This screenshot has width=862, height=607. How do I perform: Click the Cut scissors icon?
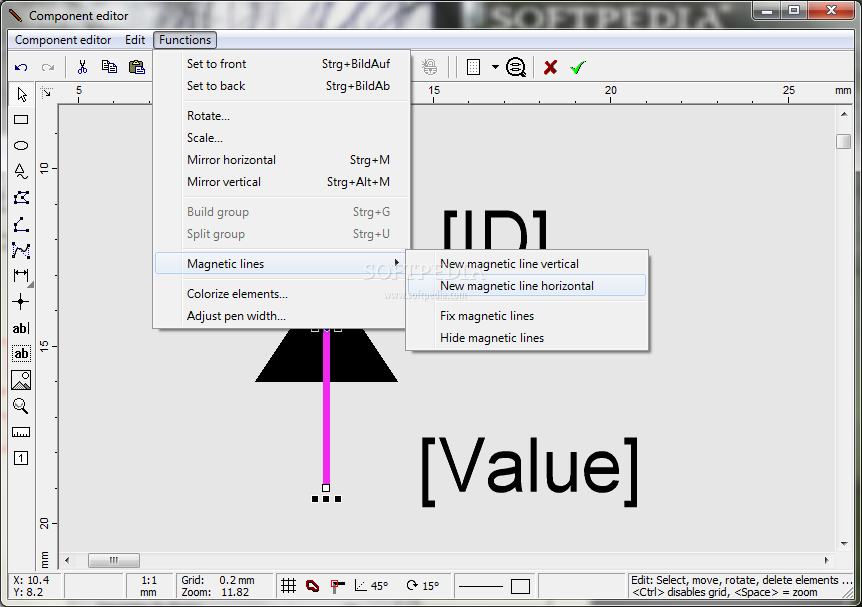82,67
